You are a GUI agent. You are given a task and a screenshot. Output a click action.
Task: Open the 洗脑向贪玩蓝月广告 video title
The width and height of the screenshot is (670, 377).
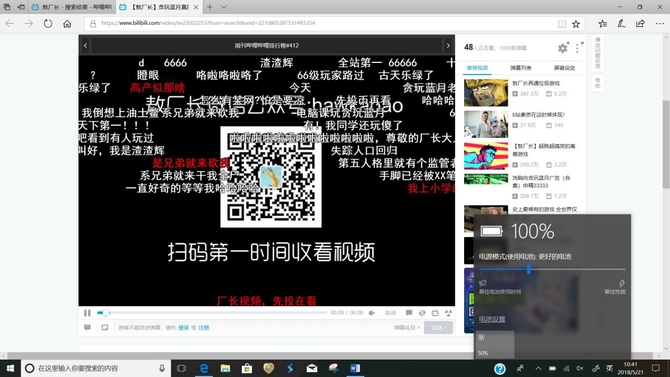[x=541, y=181]
